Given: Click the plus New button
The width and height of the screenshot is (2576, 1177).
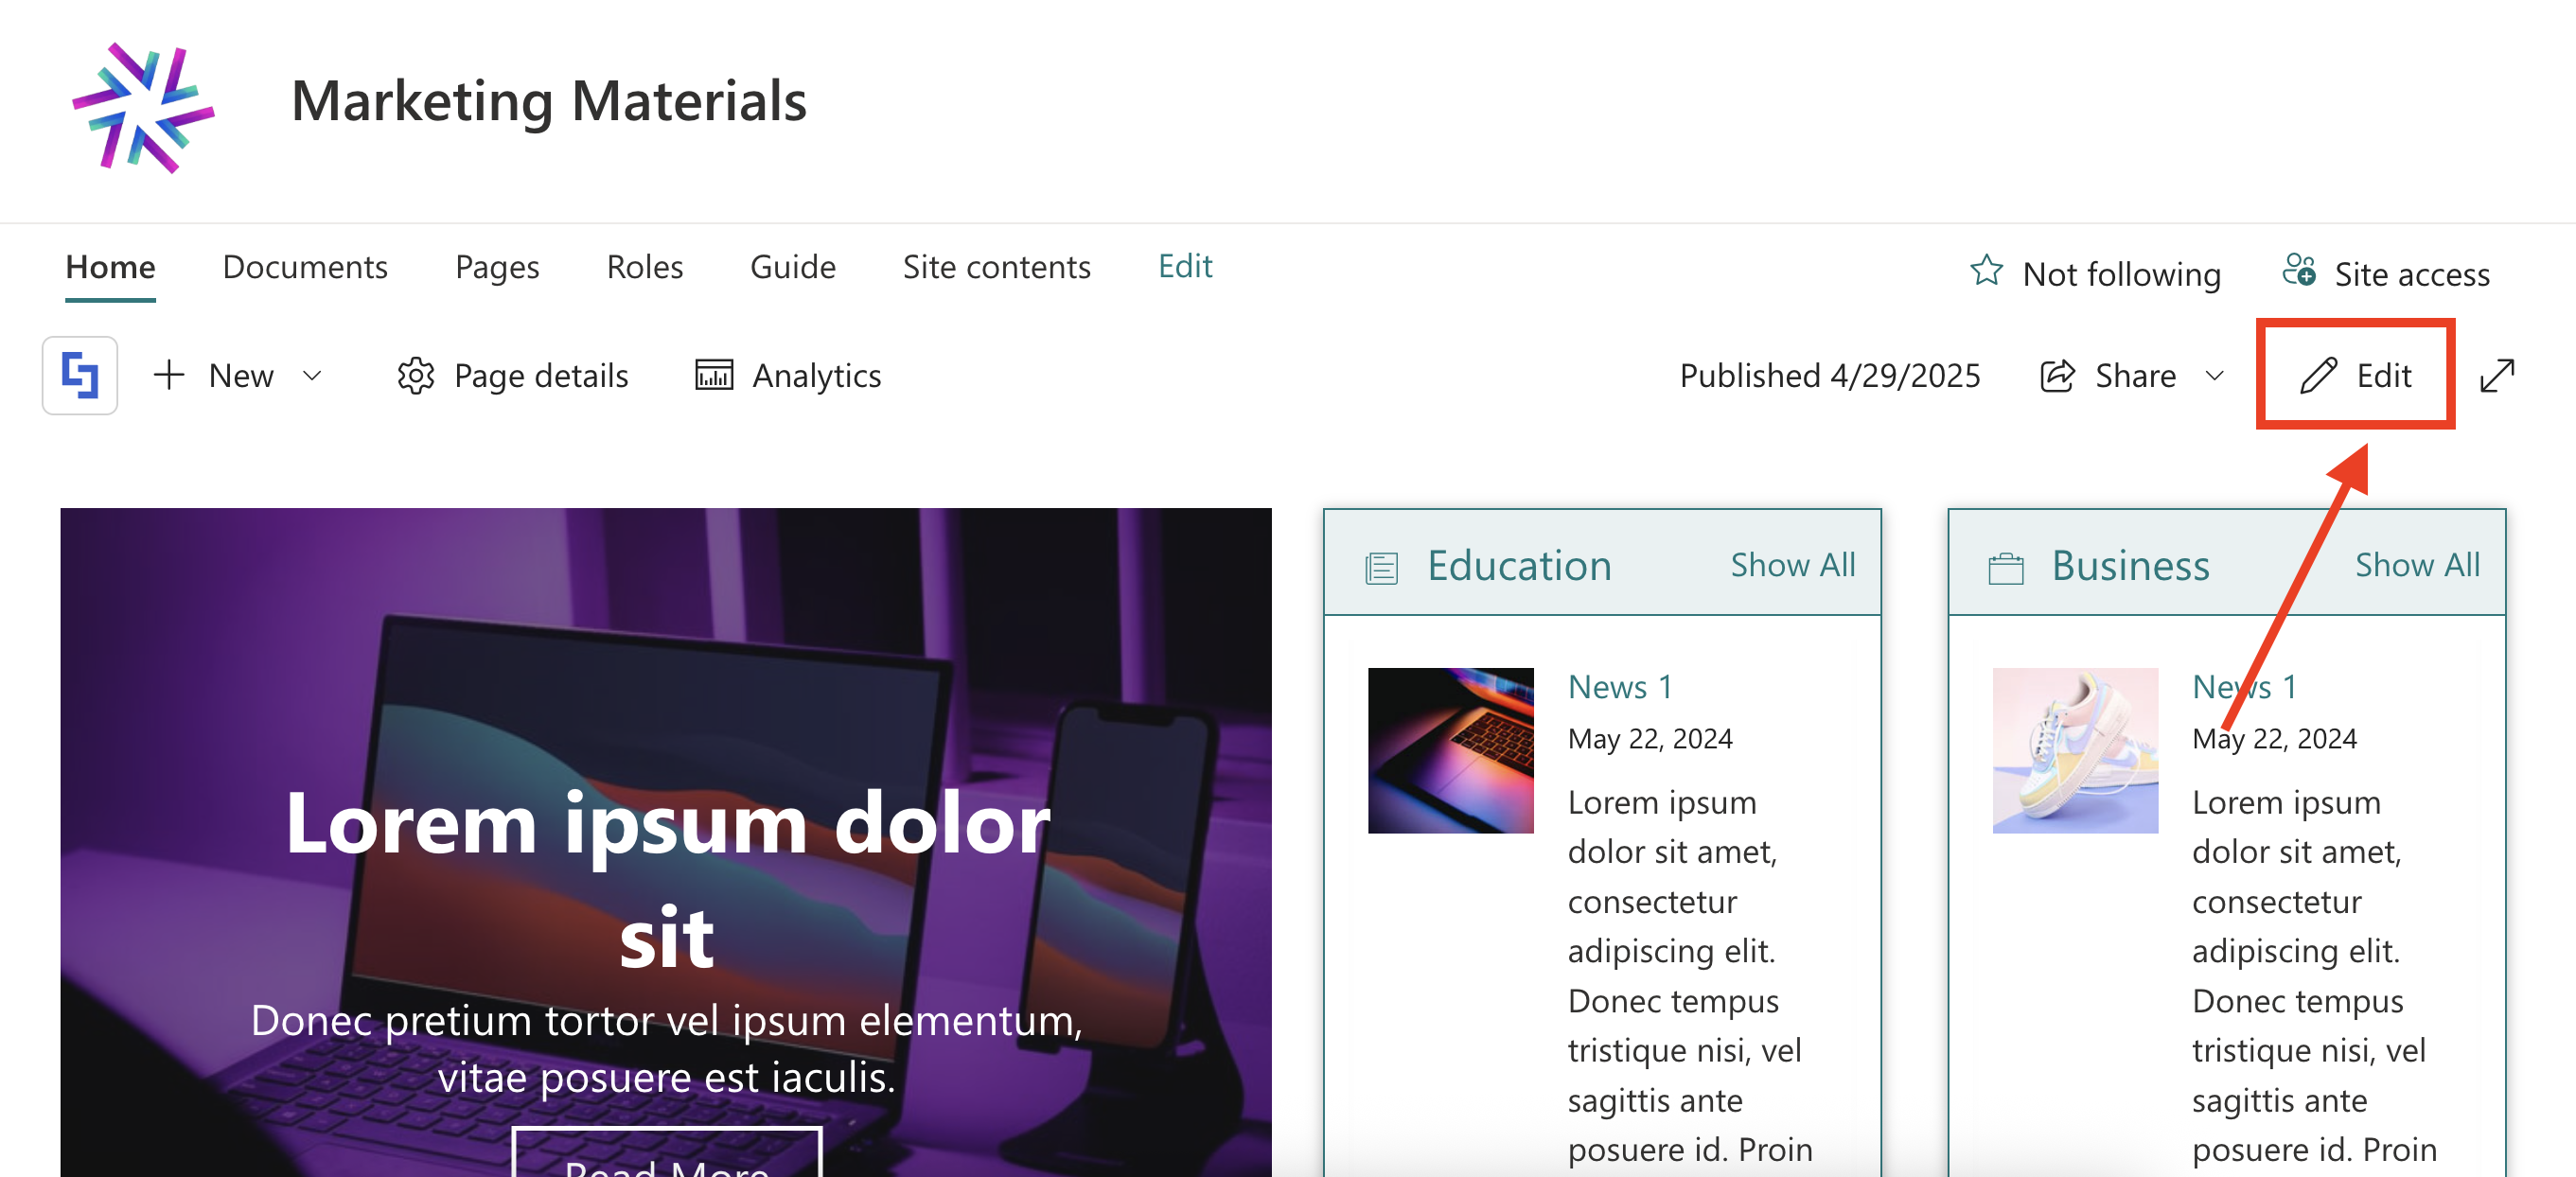Looking at the screenshot, I should tap(215, 375).
